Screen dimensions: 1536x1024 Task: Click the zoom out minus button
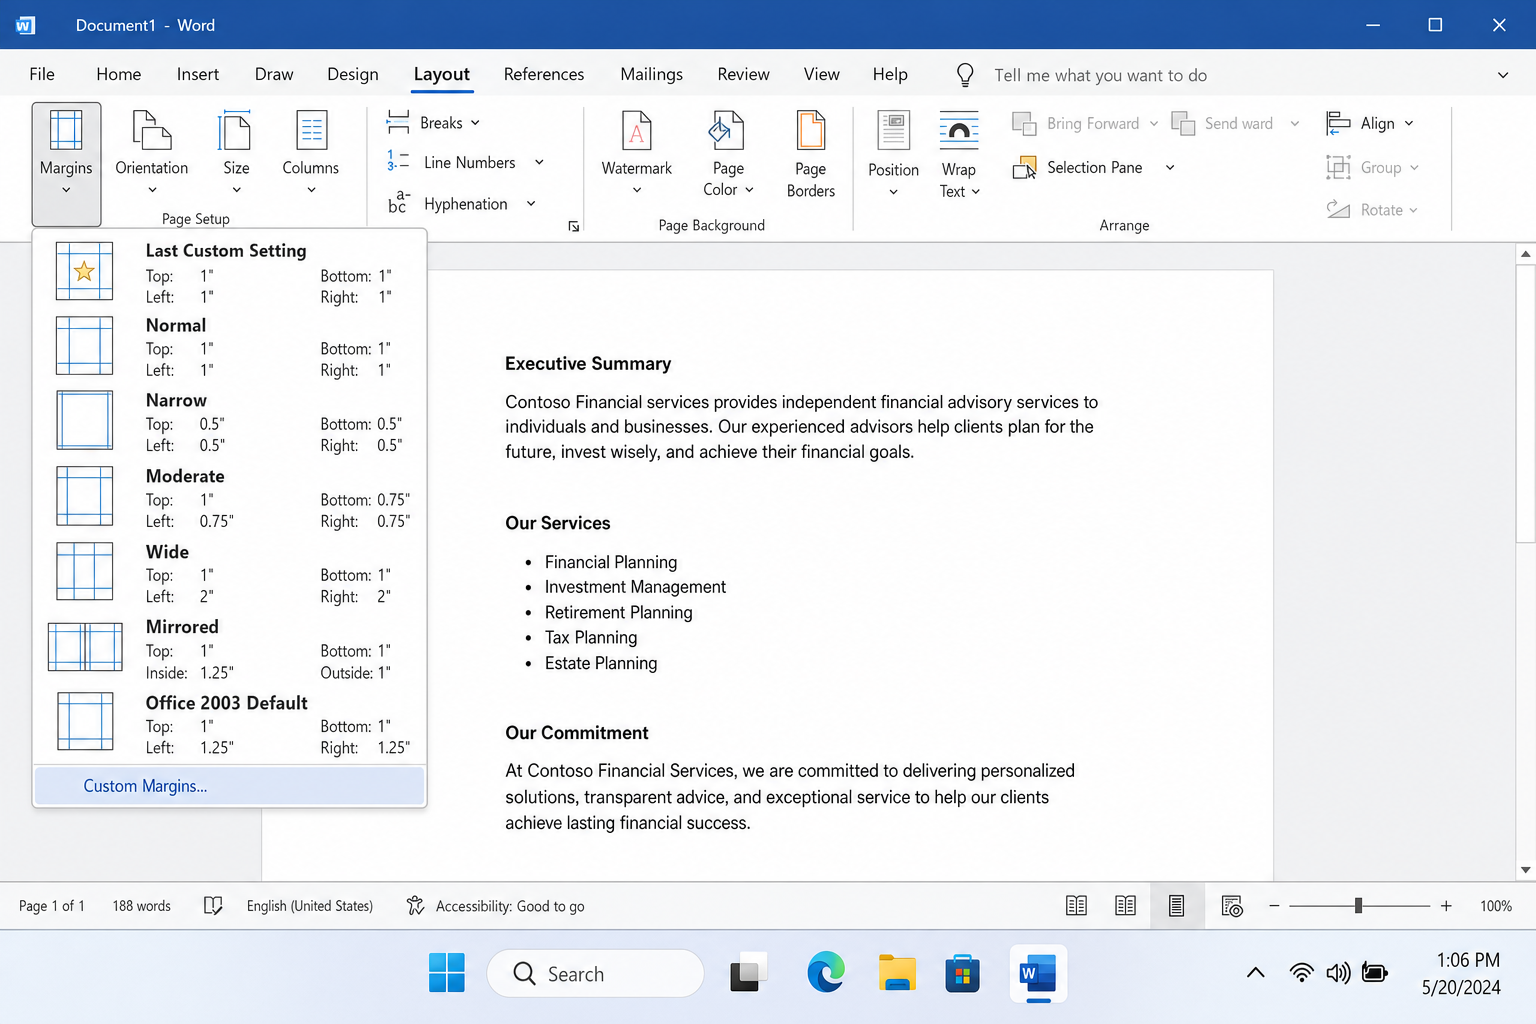coord(1274,906)
